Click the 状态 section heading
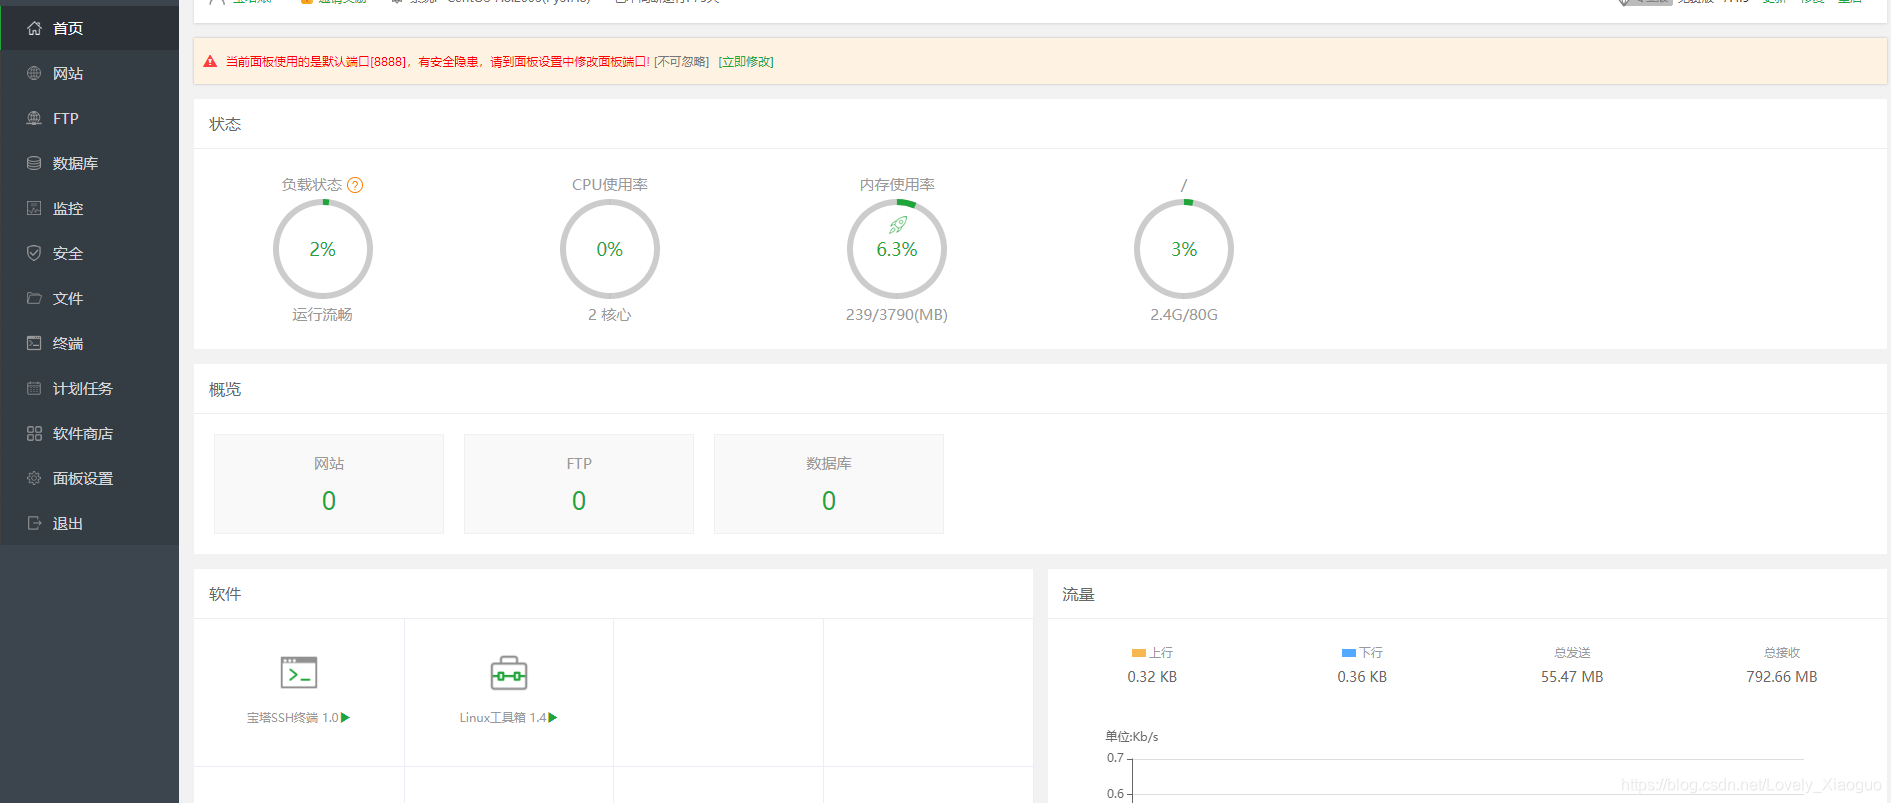This screenshot has height=803, width=1891. 225,124
